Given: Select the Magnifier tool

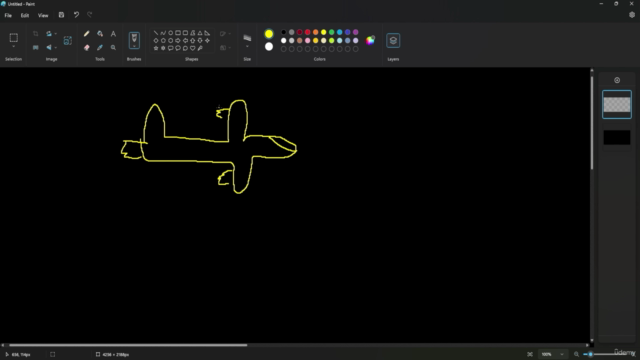Looking at the screenshot, I should point(113,47).
